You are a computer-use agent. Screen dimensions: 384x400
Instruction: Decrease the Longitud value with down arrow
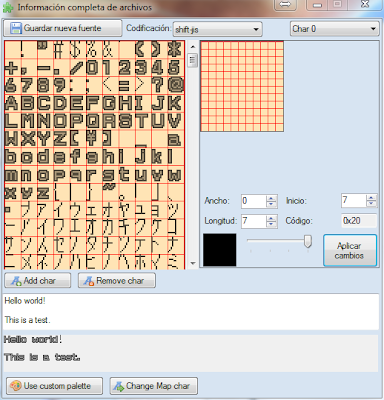click(x=271, y=224)
